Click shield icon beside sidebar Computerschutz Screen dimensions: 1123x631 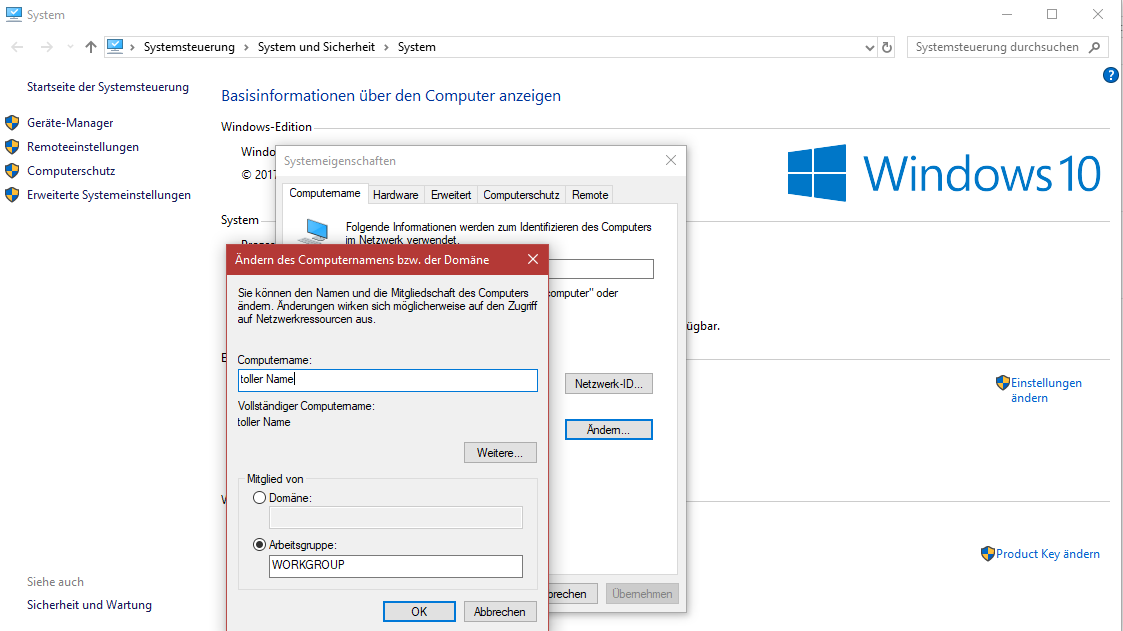[x=12, y=171]
